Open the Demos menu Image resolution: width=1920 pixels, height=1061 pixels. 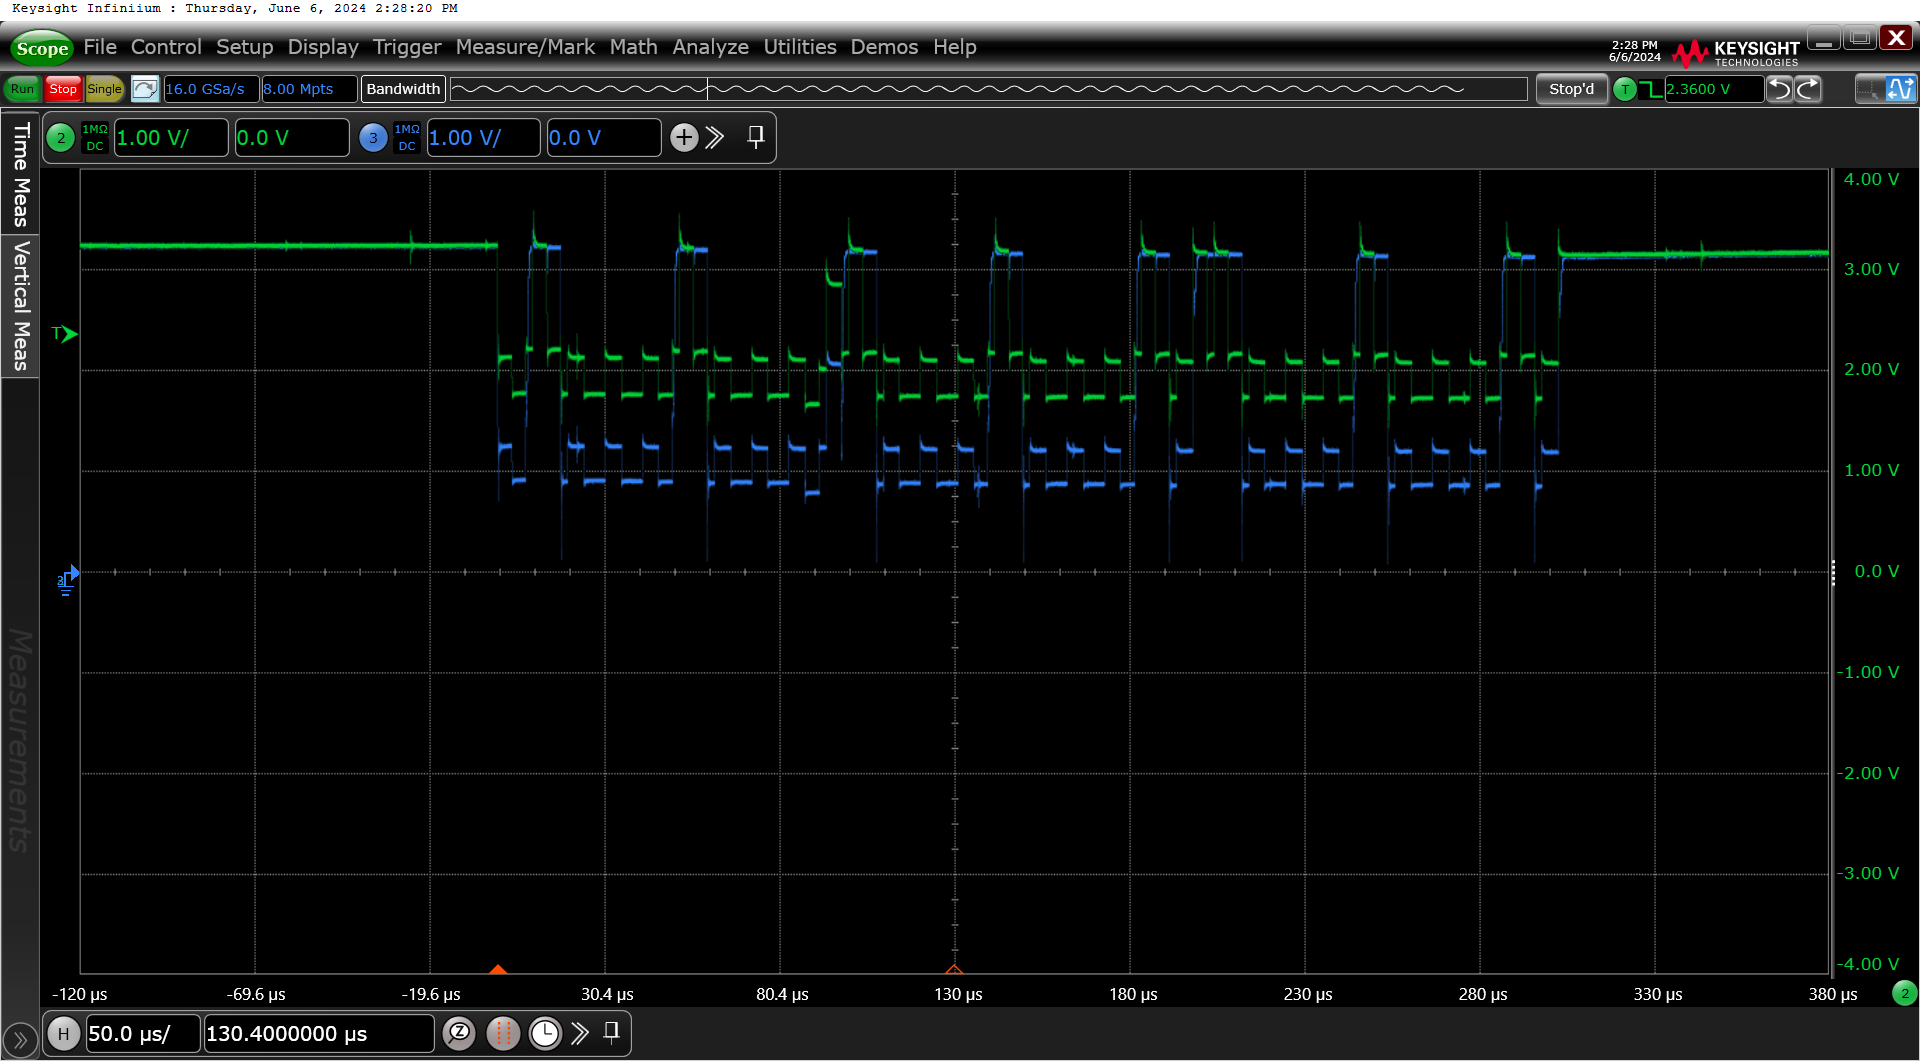point(884,47)
